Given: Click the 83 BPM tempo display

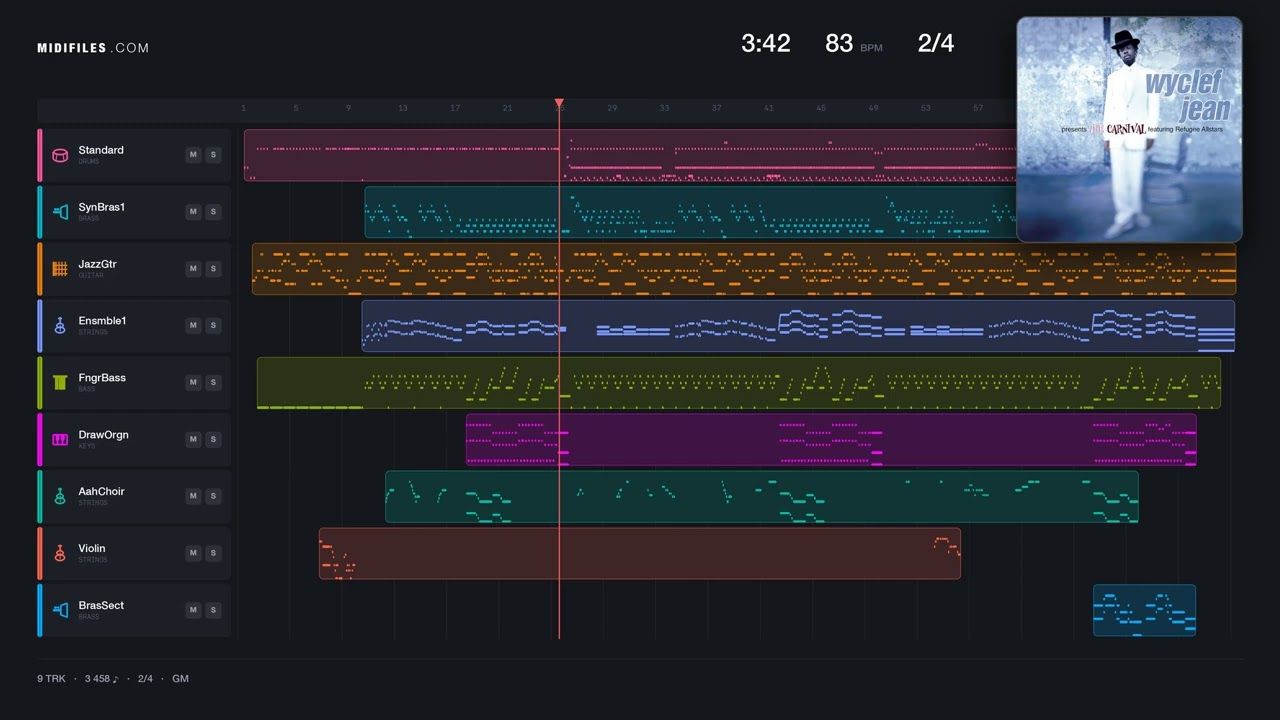Looking at the screenshot, I should coord(854,44).
